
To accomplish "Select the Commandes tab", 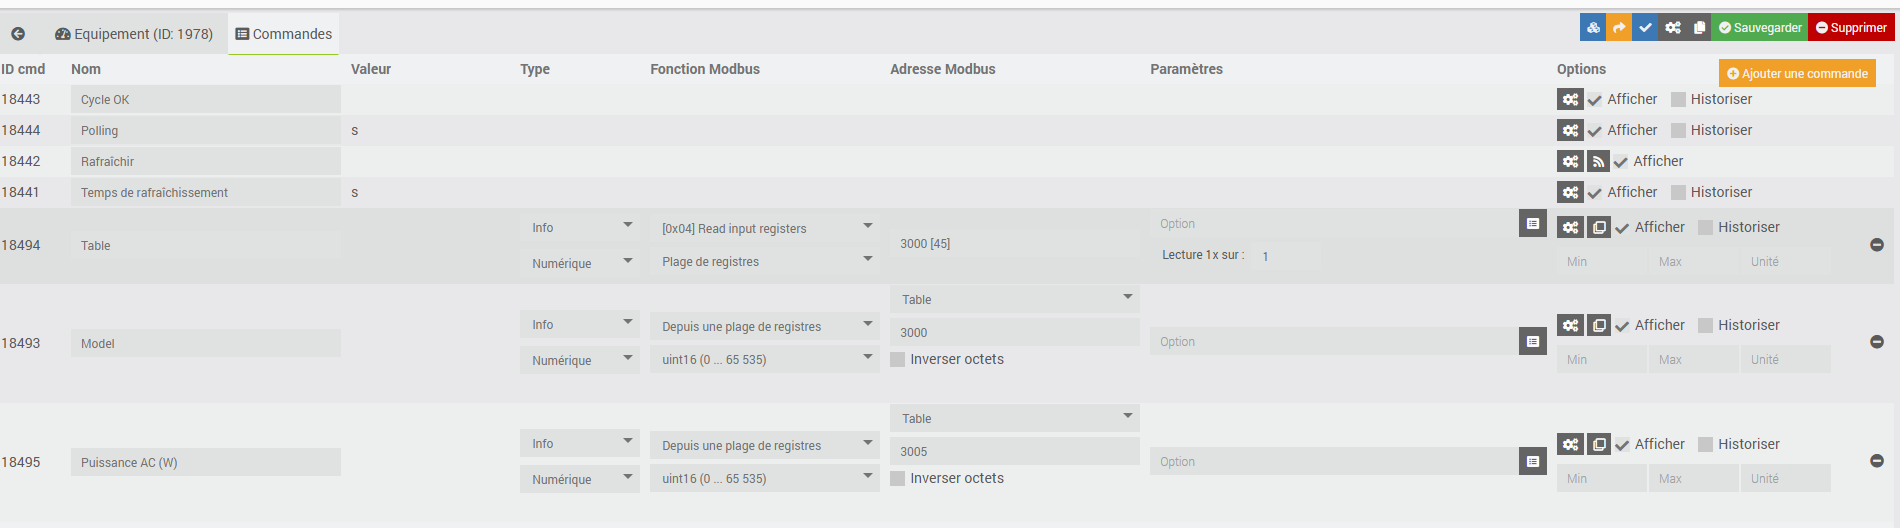I will click(283, 34).
